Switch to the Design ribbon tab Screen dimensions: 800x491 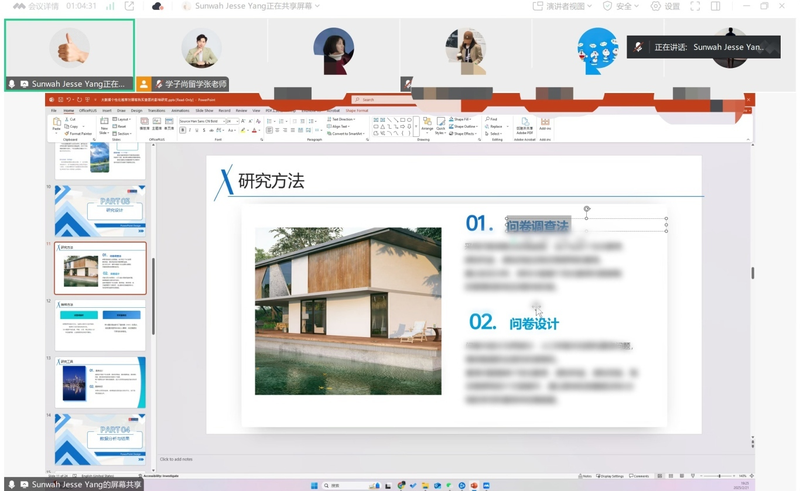[x=137, y=111]
